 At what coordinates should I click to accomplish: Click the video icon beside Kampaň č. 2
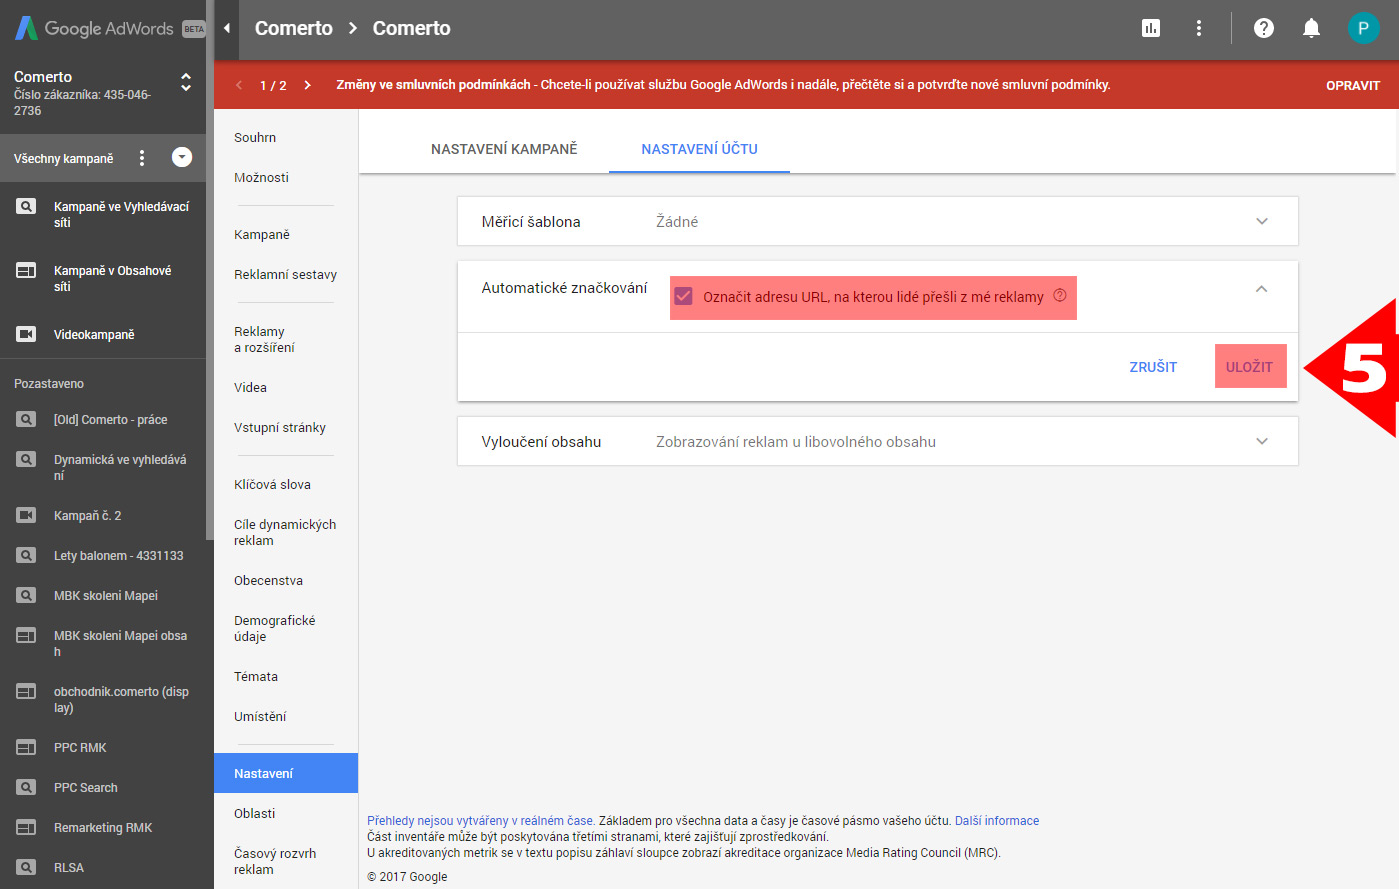tap(26, 515)
